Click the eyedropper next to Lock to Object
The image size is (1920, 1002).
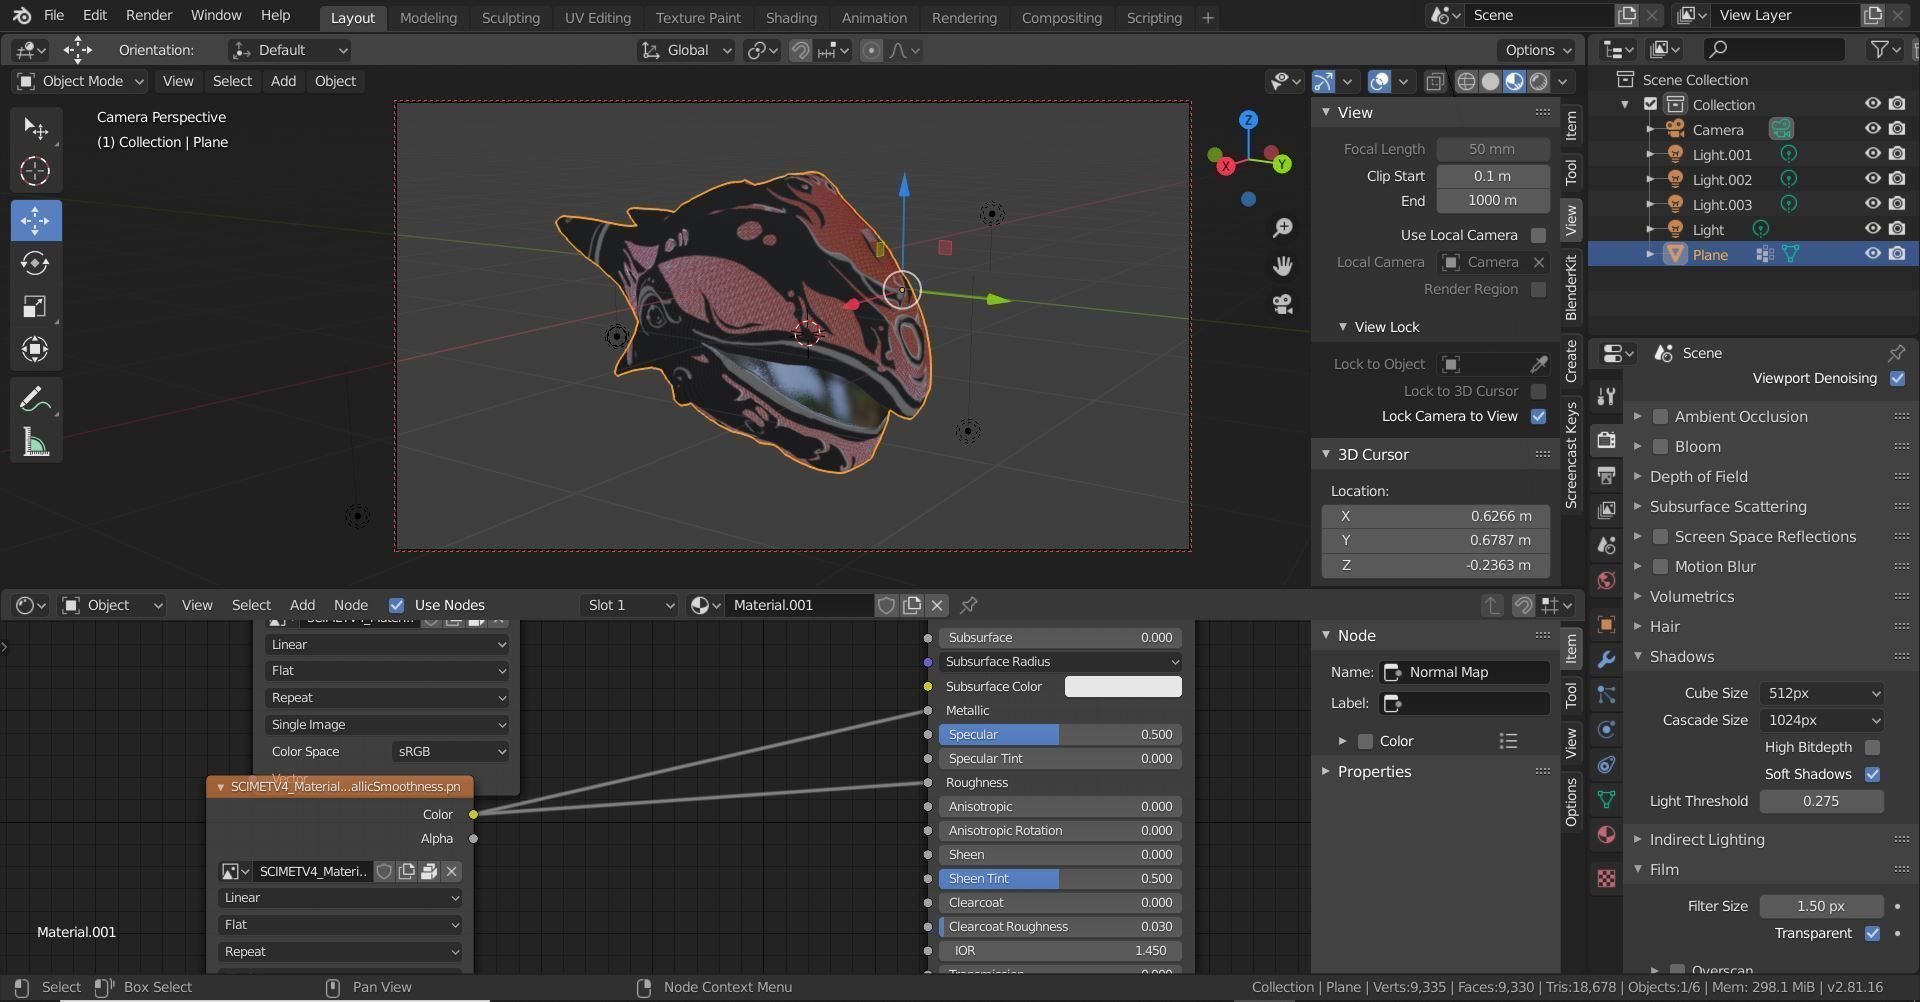(x=1538, y=364)
